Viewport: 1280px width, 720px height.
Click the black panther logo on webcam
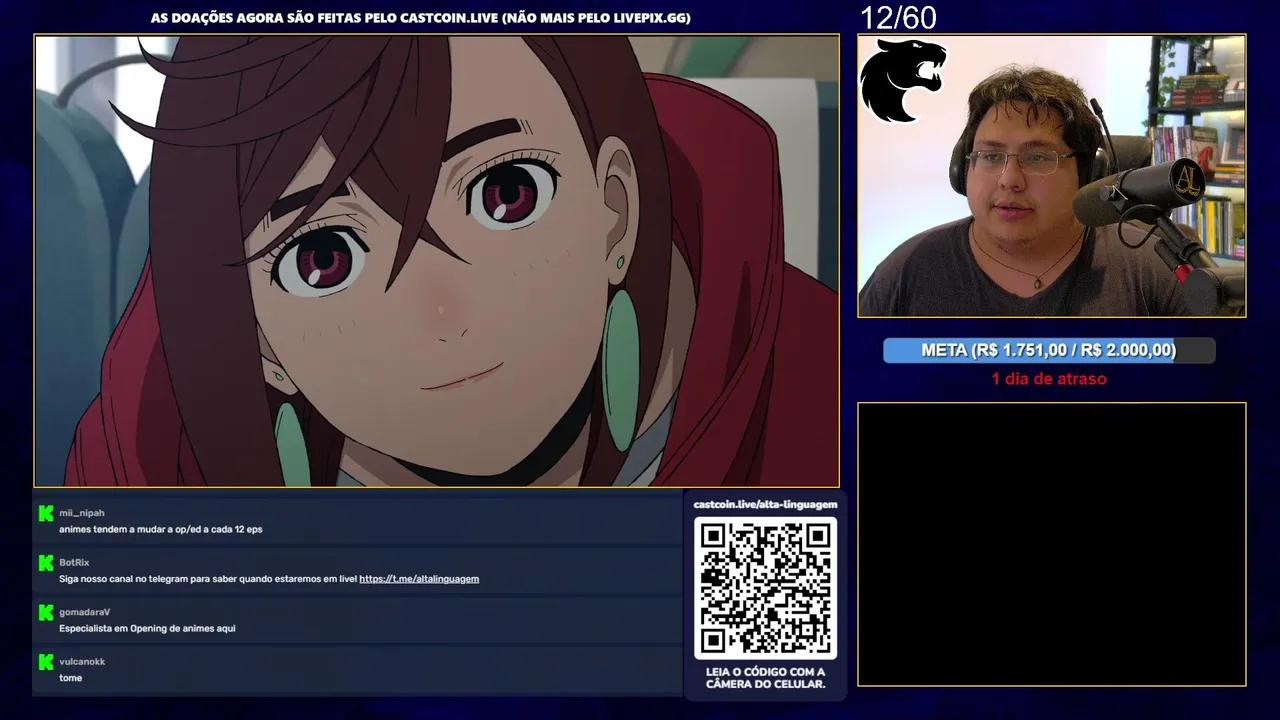(x=903, y=80)
